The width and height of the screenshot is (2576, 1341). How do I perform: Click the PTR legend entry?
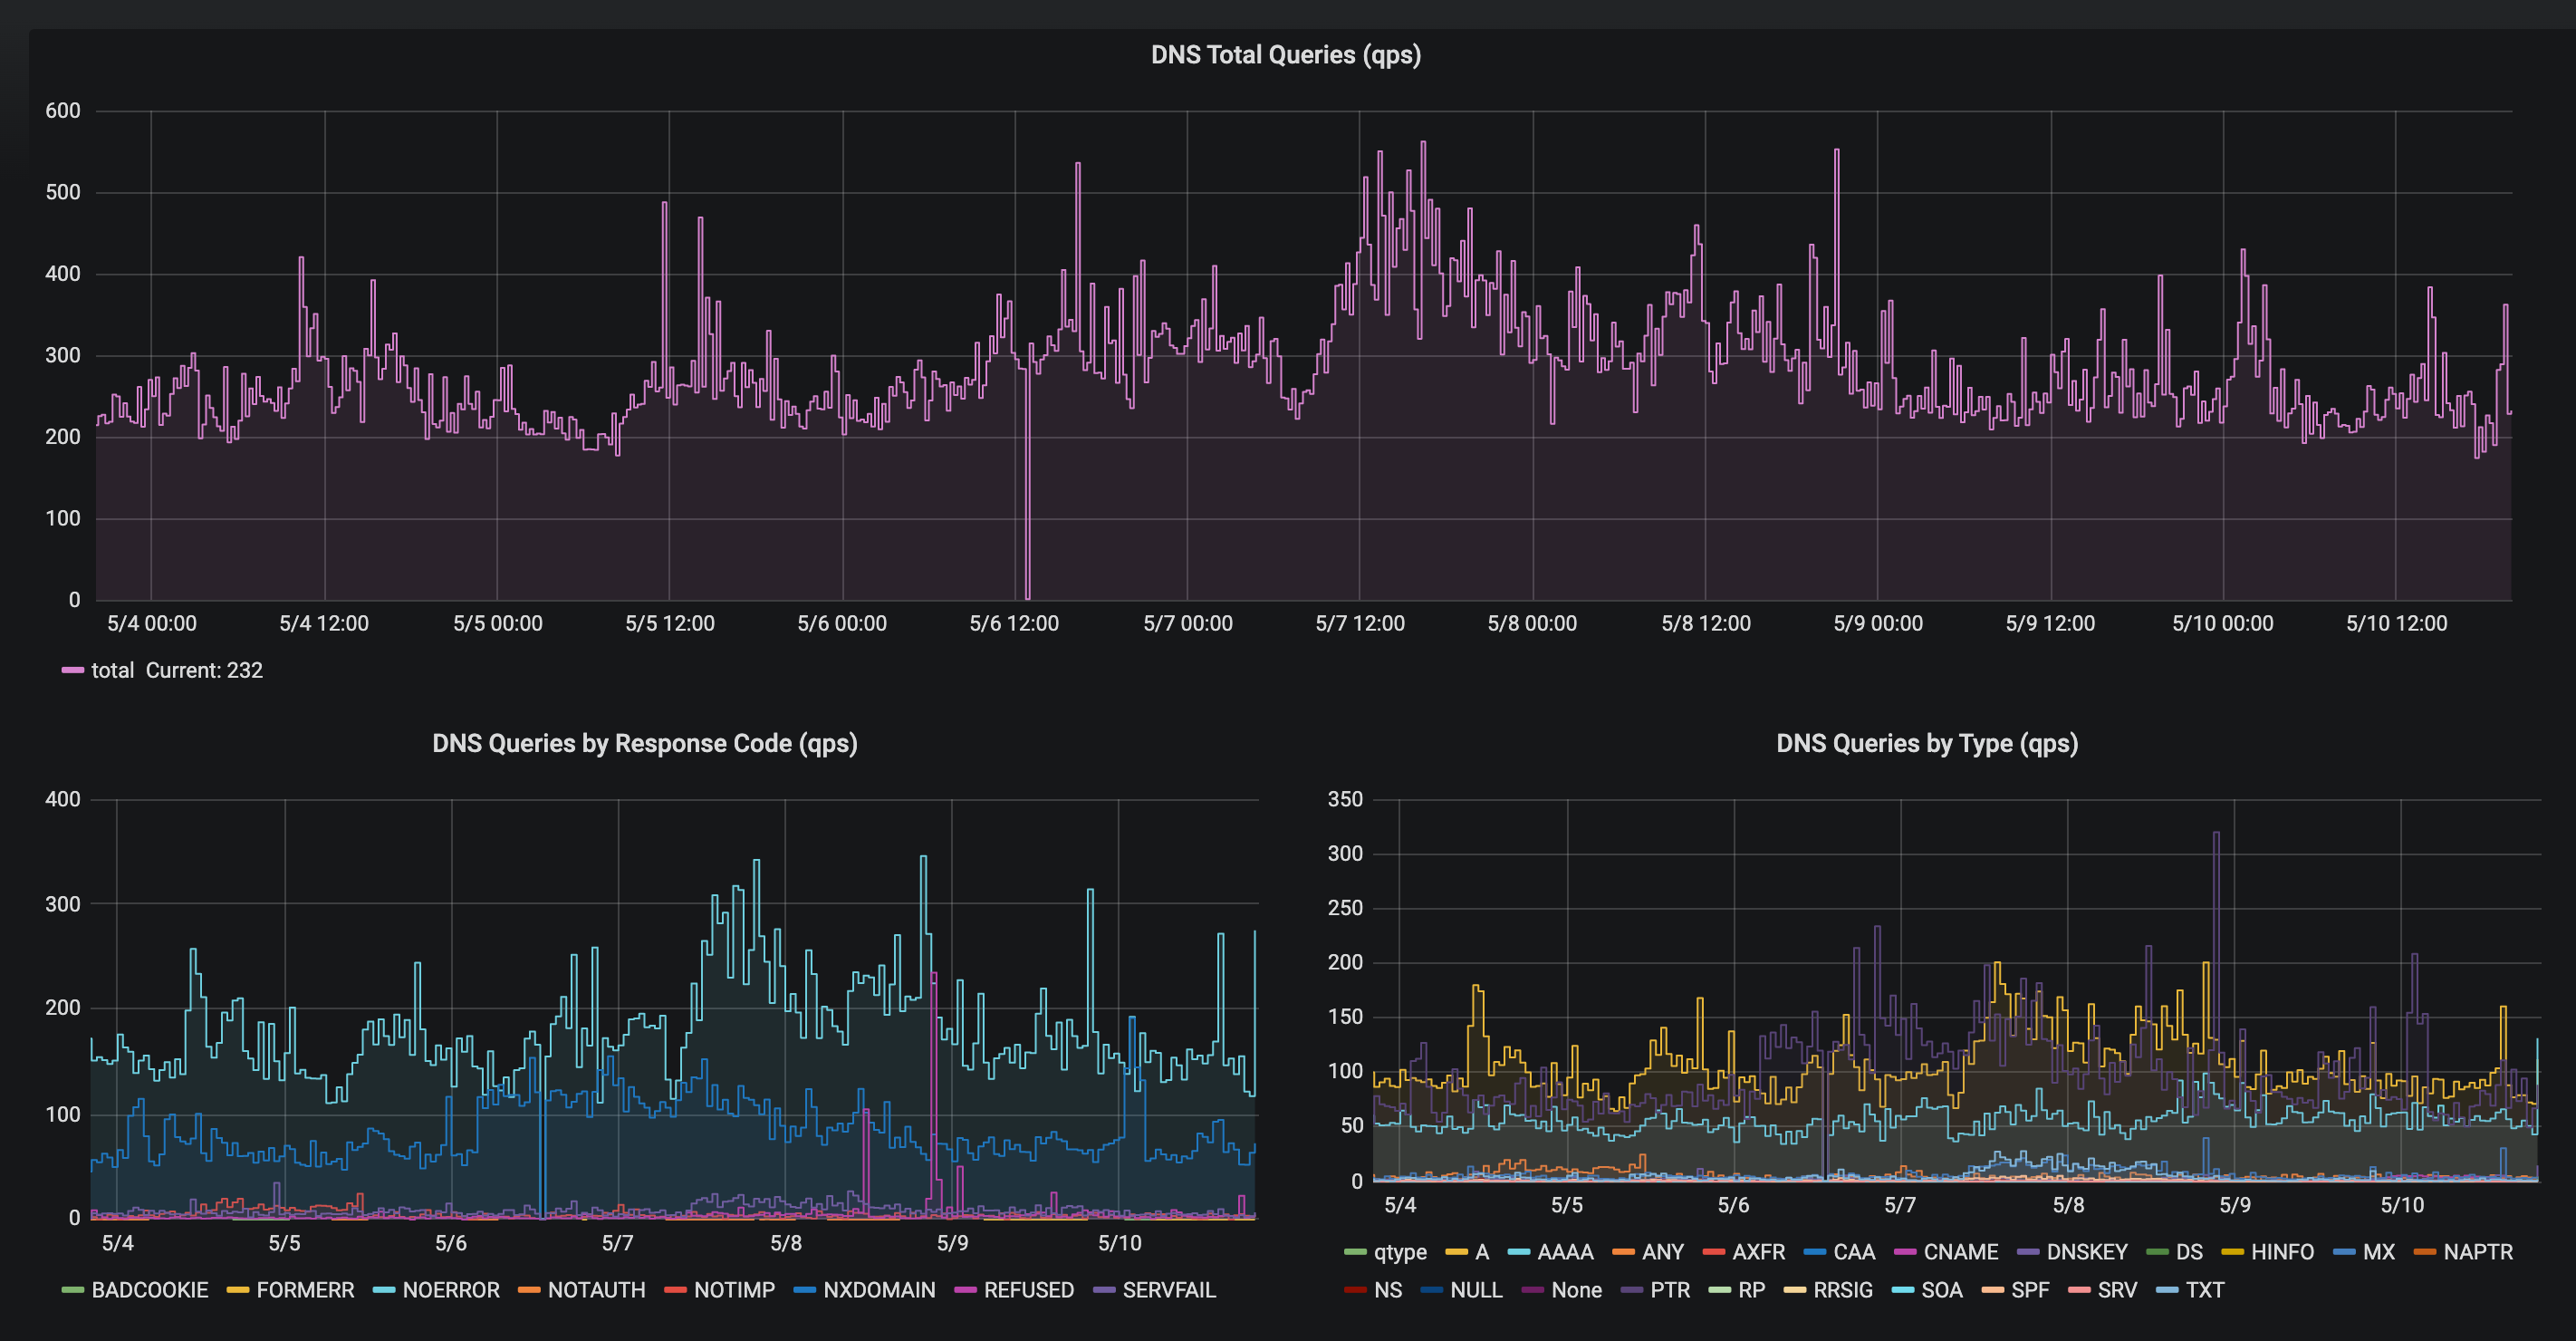click(1669, 1290)
